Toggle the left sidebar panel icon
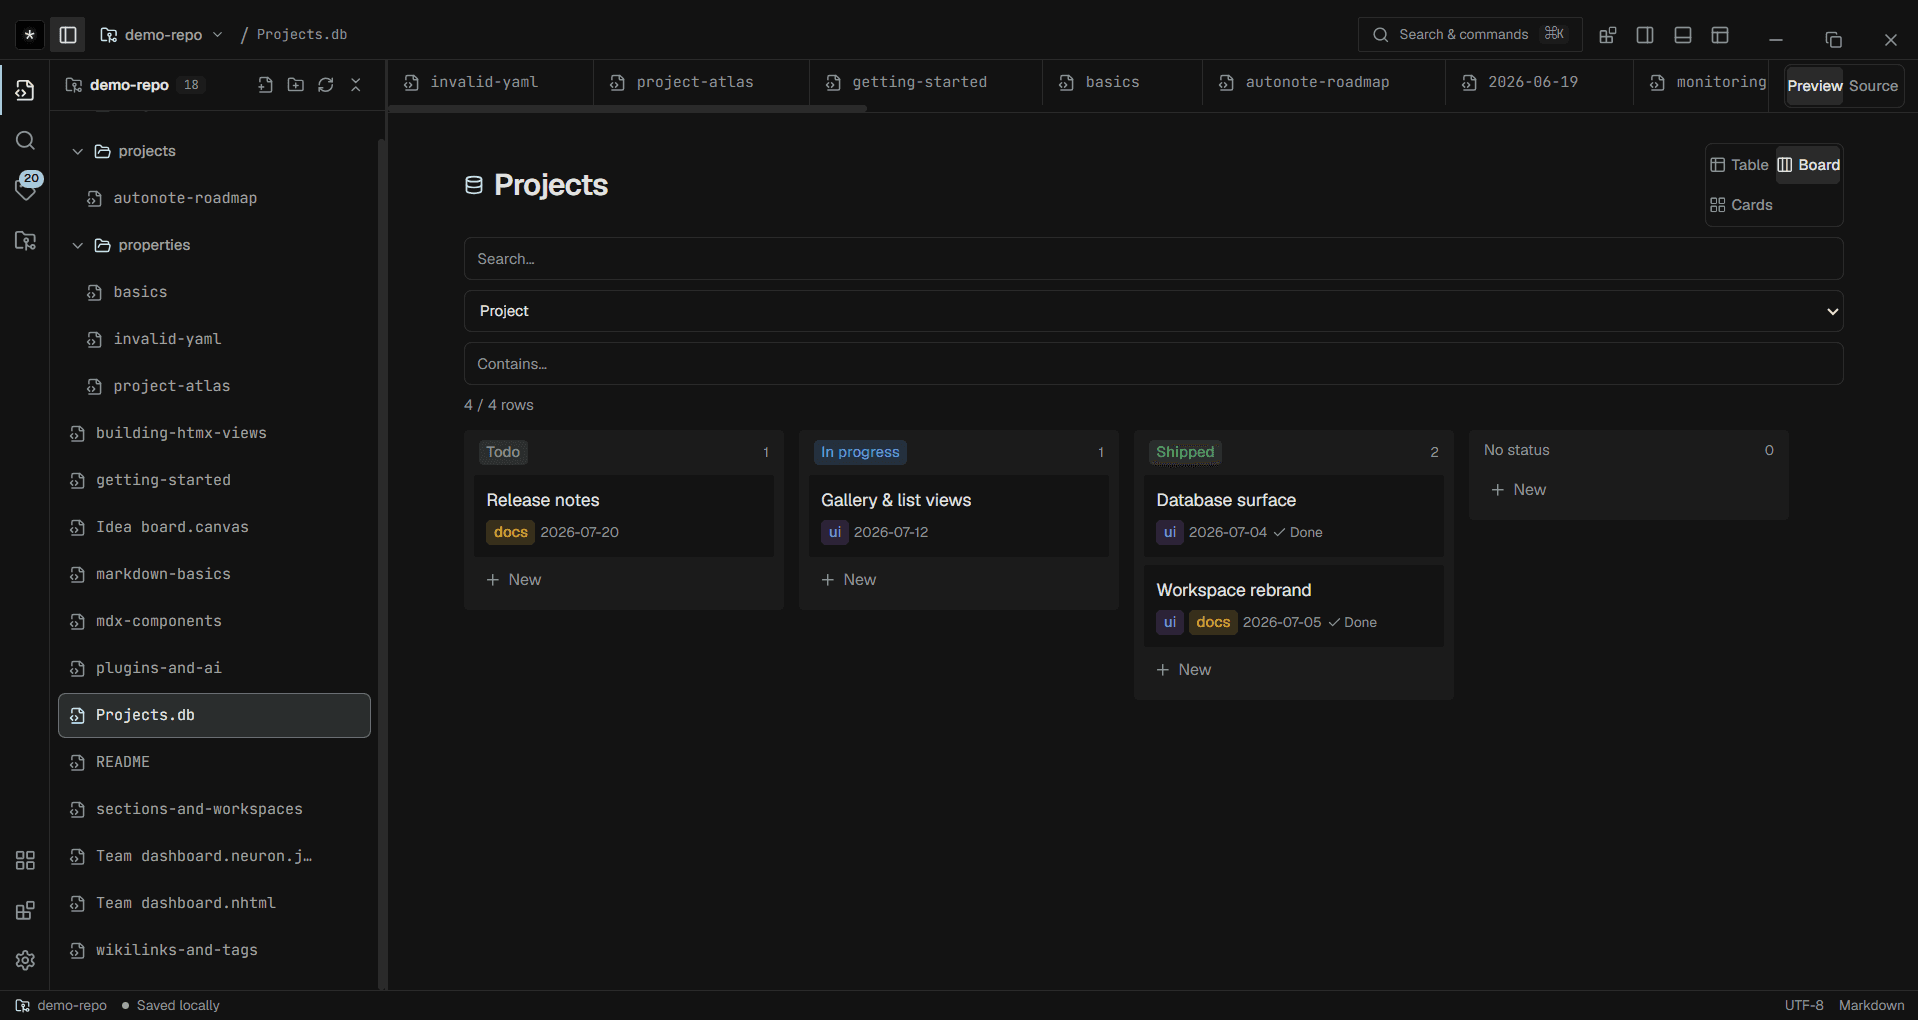1918x1020 pixels. click(x=68, y=35)
